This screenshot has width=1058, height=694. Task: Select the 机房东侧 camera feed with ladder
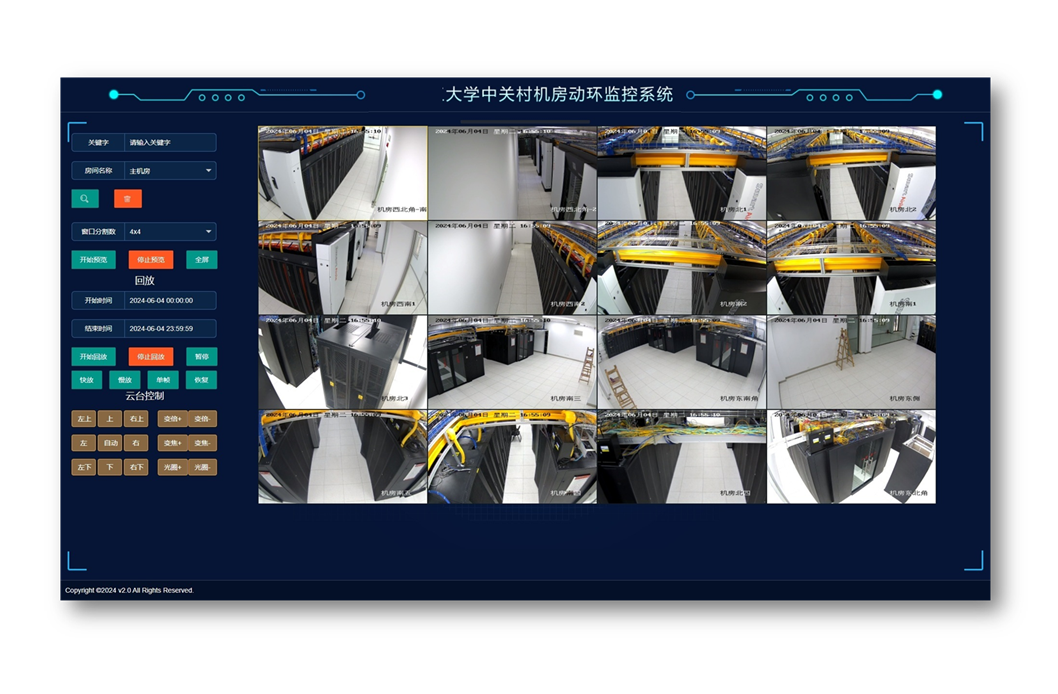851,362
